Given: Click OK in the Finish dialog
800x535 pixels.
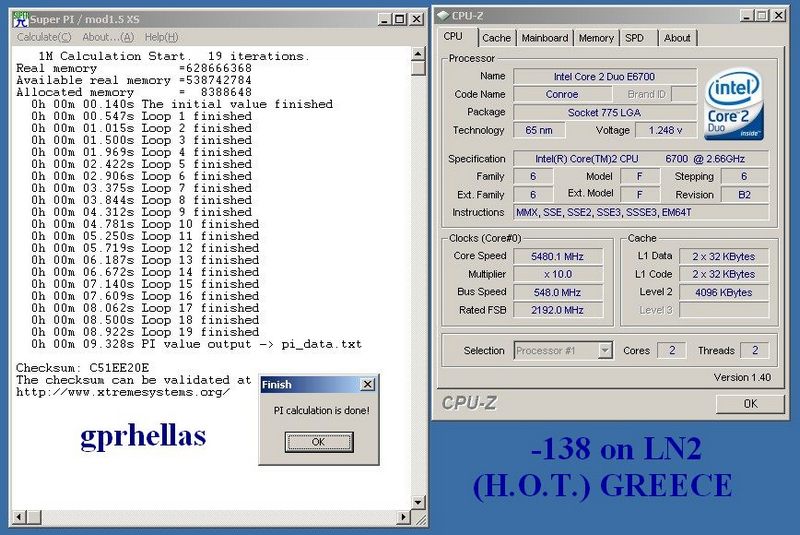Looking at the screenshot, I should [318, 442].
